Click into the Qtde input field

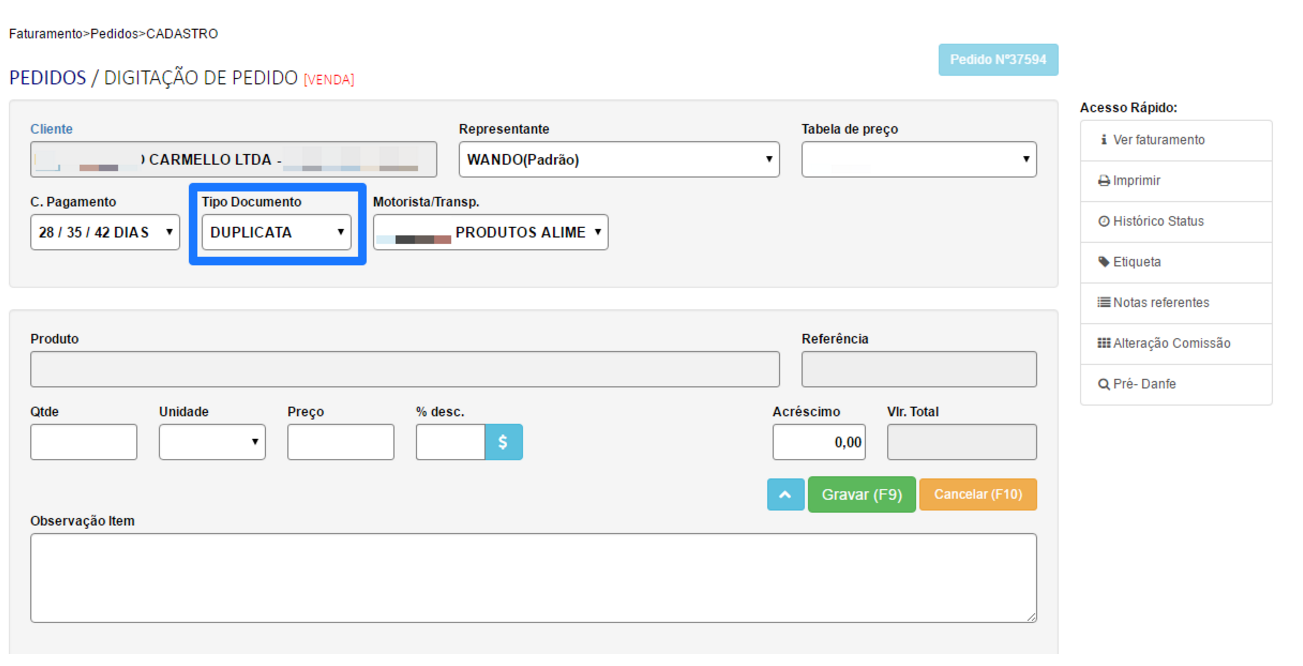(84, 442)
